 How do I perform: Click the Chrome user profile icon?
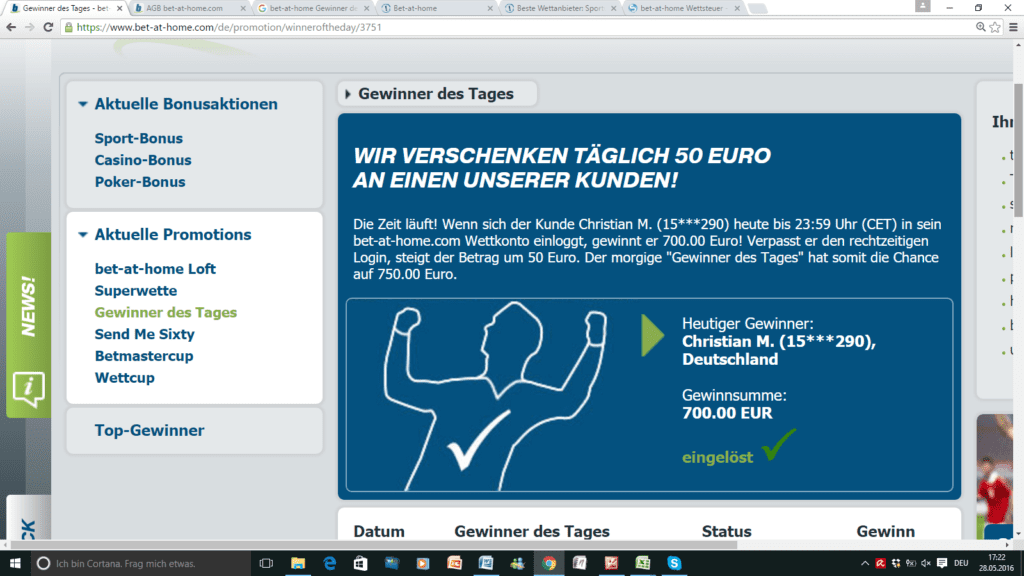(922, 7)
